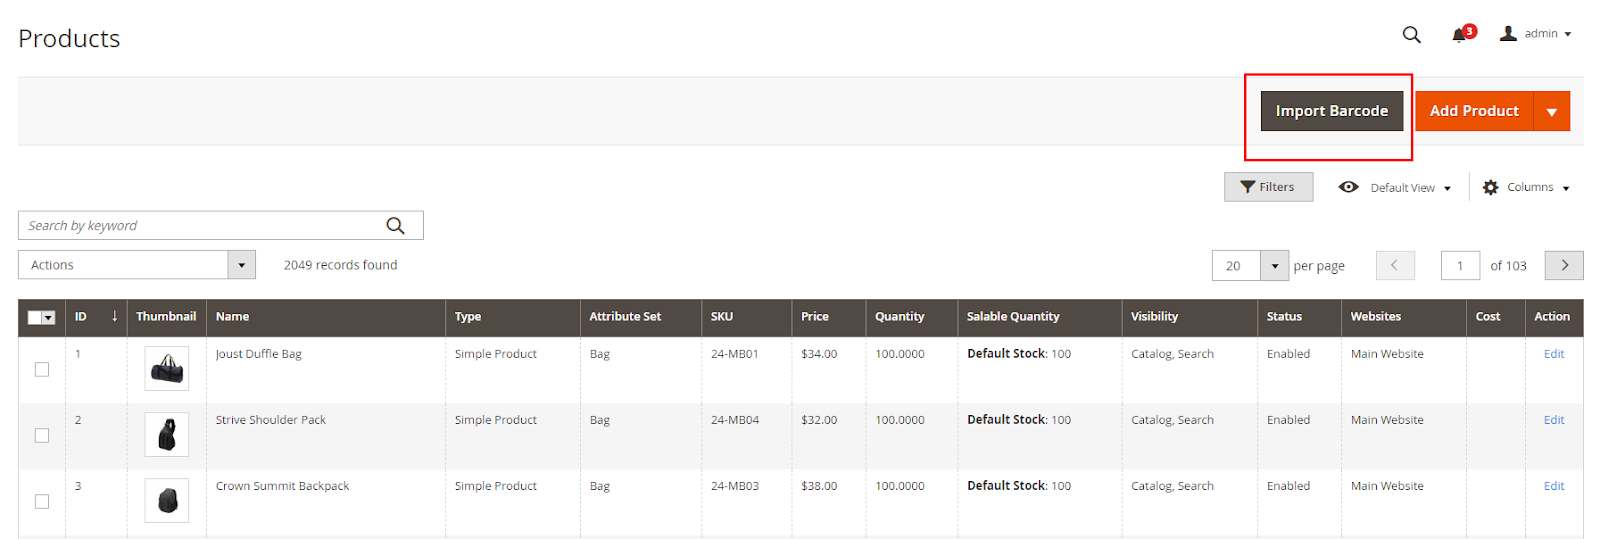Open Columns gear settings
This screenshot has height=539, width=1600.
pyautogui.click(x=1490, y=188)
